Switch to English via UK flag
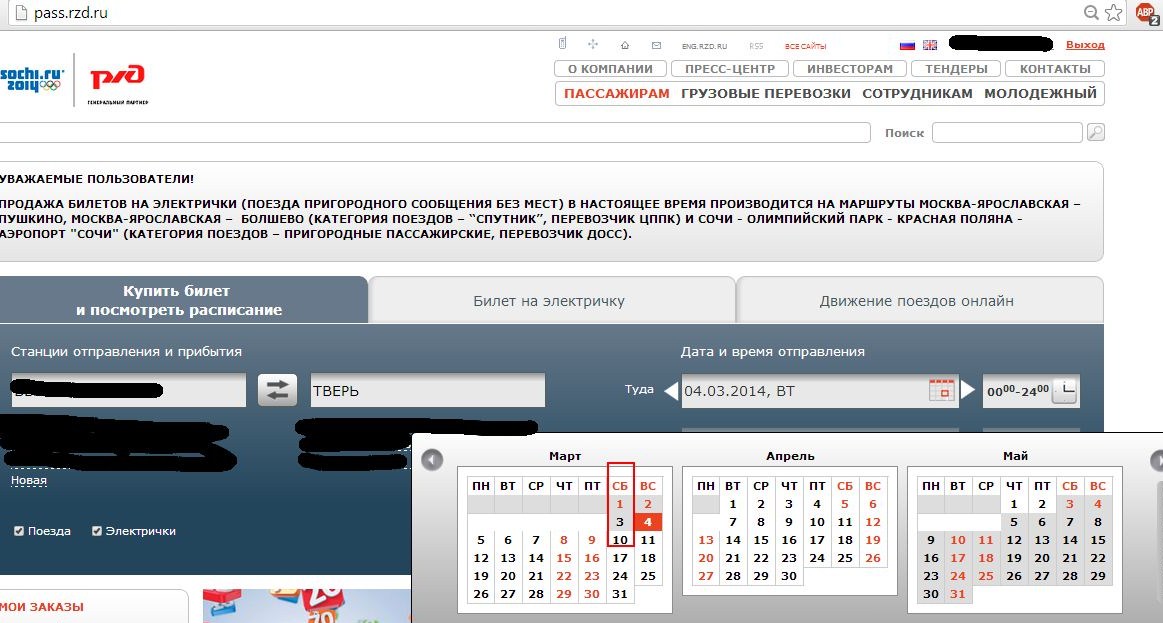 click(930, 45)
